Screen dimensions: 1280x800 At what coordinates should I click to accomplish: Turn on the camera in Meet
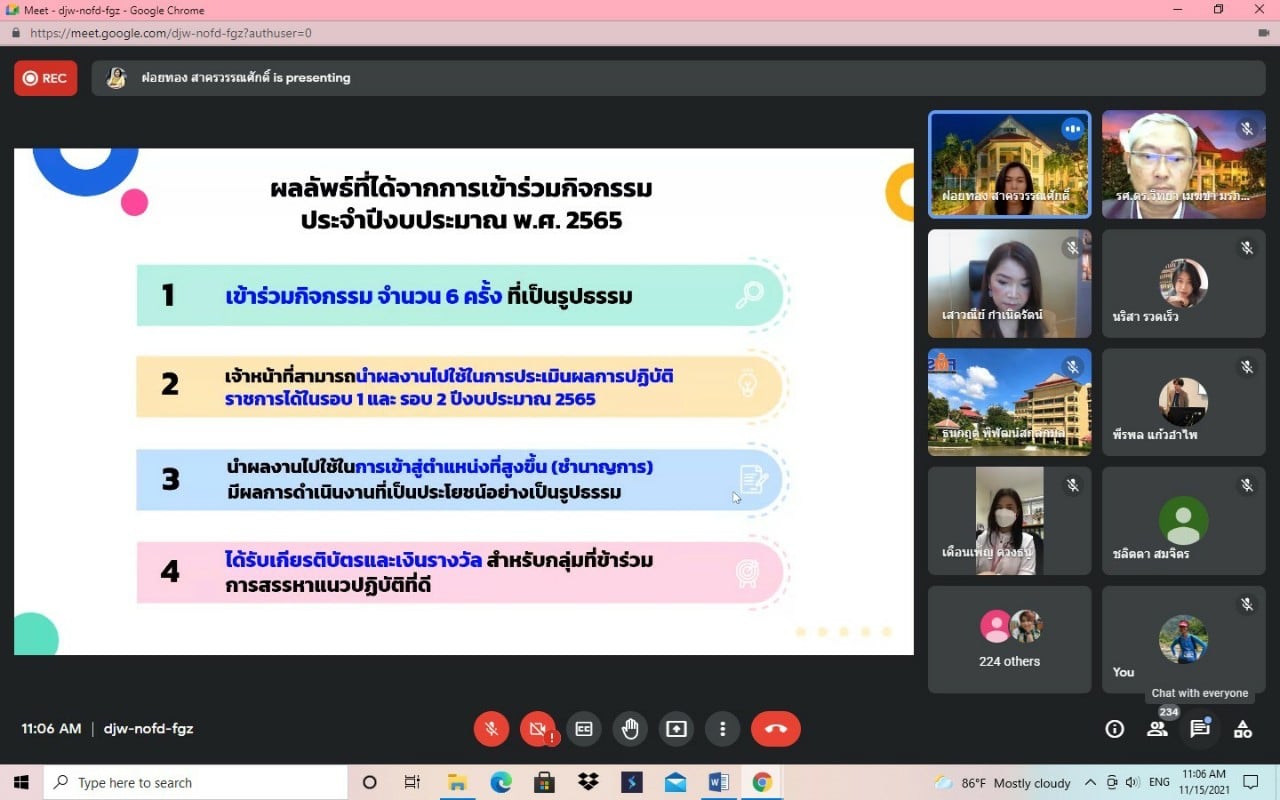[537, 729]
